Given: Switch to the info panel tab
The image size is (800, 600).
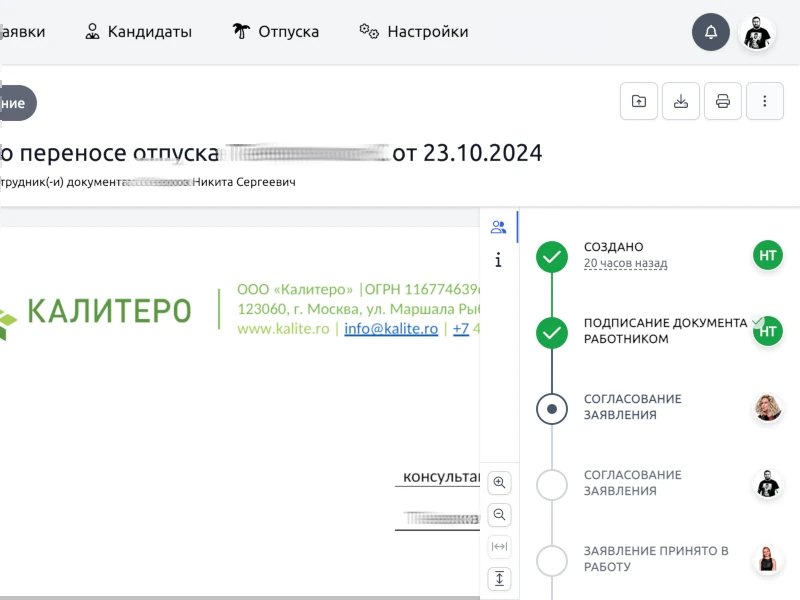Looking at the screenshot, I should [498, 260].
